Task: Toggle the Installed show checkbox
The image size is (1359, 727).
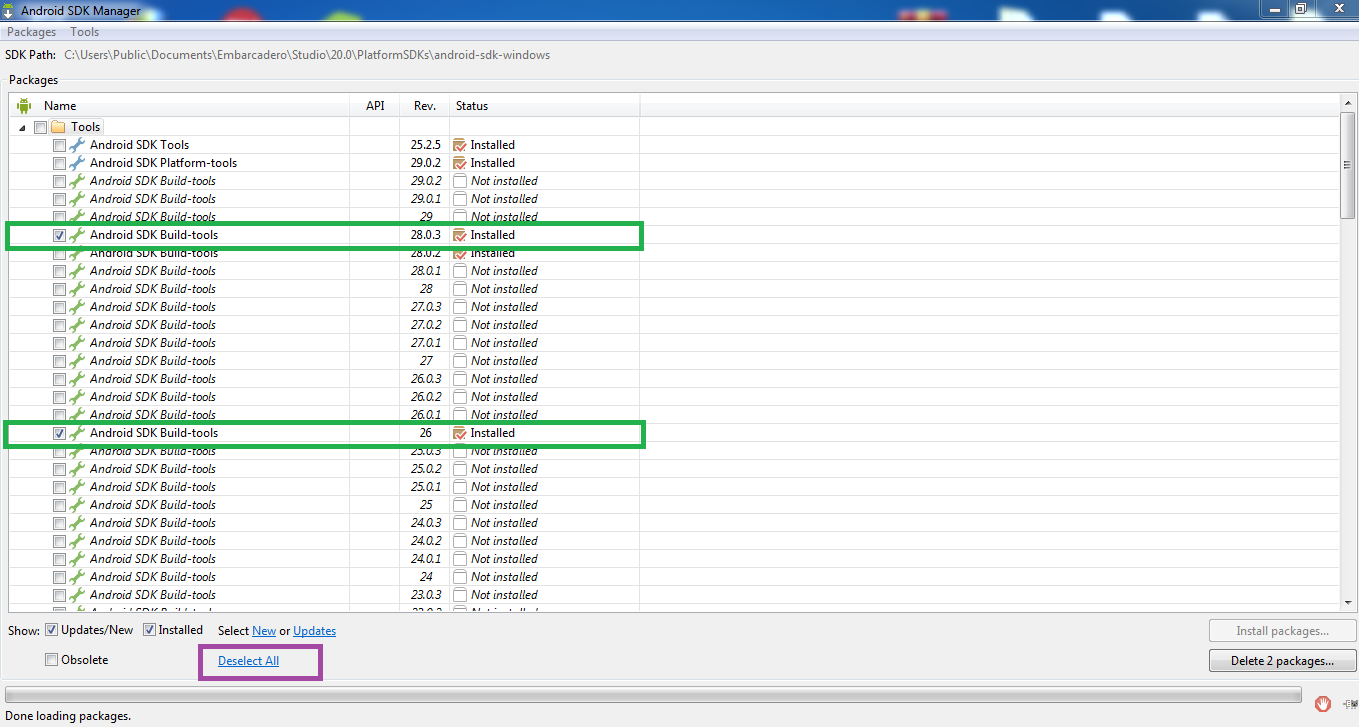Action: click(x=149, y=630)
